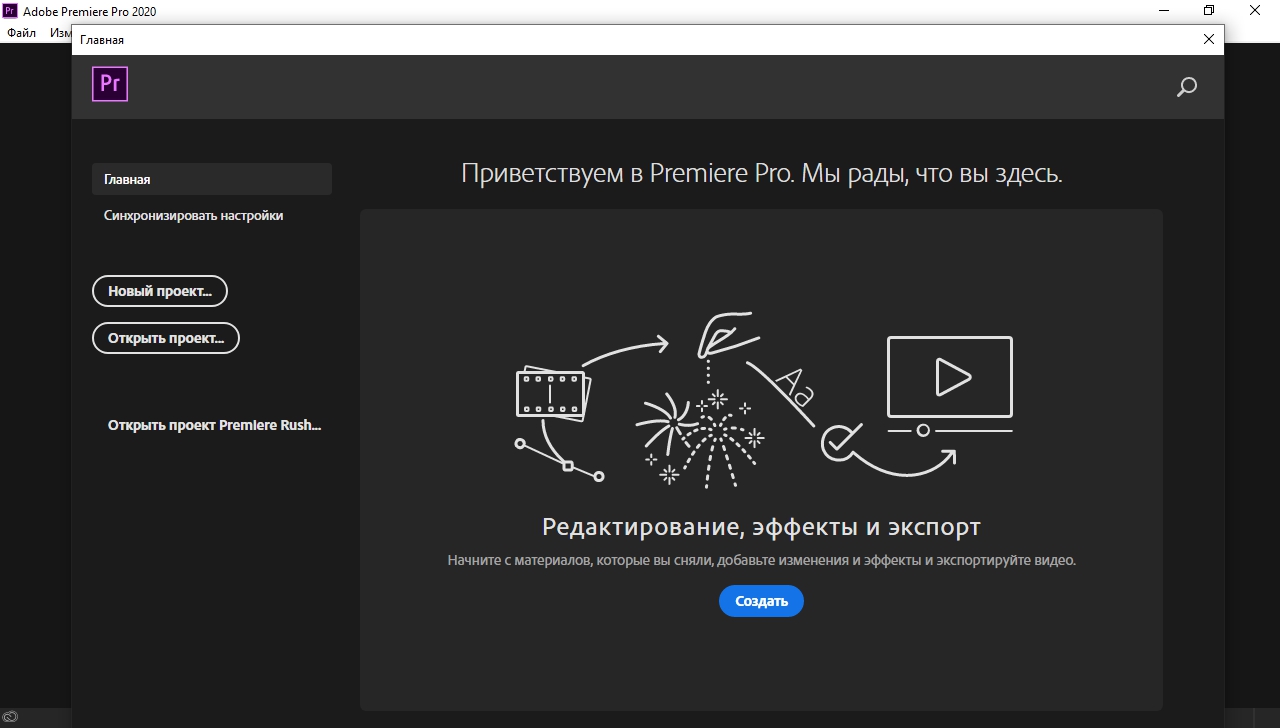Click the Новый проект... button
Image resolution: width=1280 pixels, height=728 pixels.
pyautogui.click(x=160, y=291)
